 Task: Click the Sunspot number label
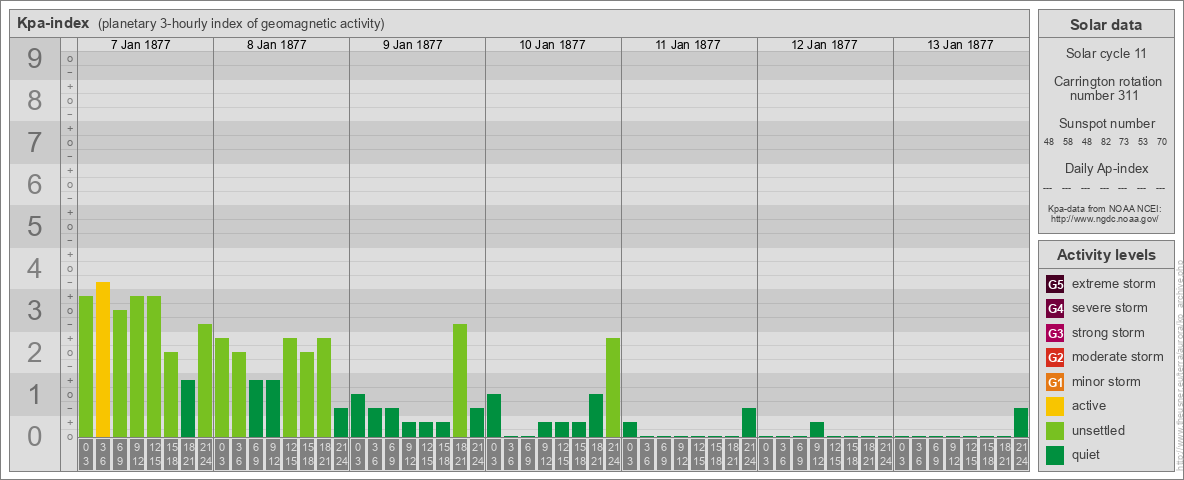click(1106, 124)
